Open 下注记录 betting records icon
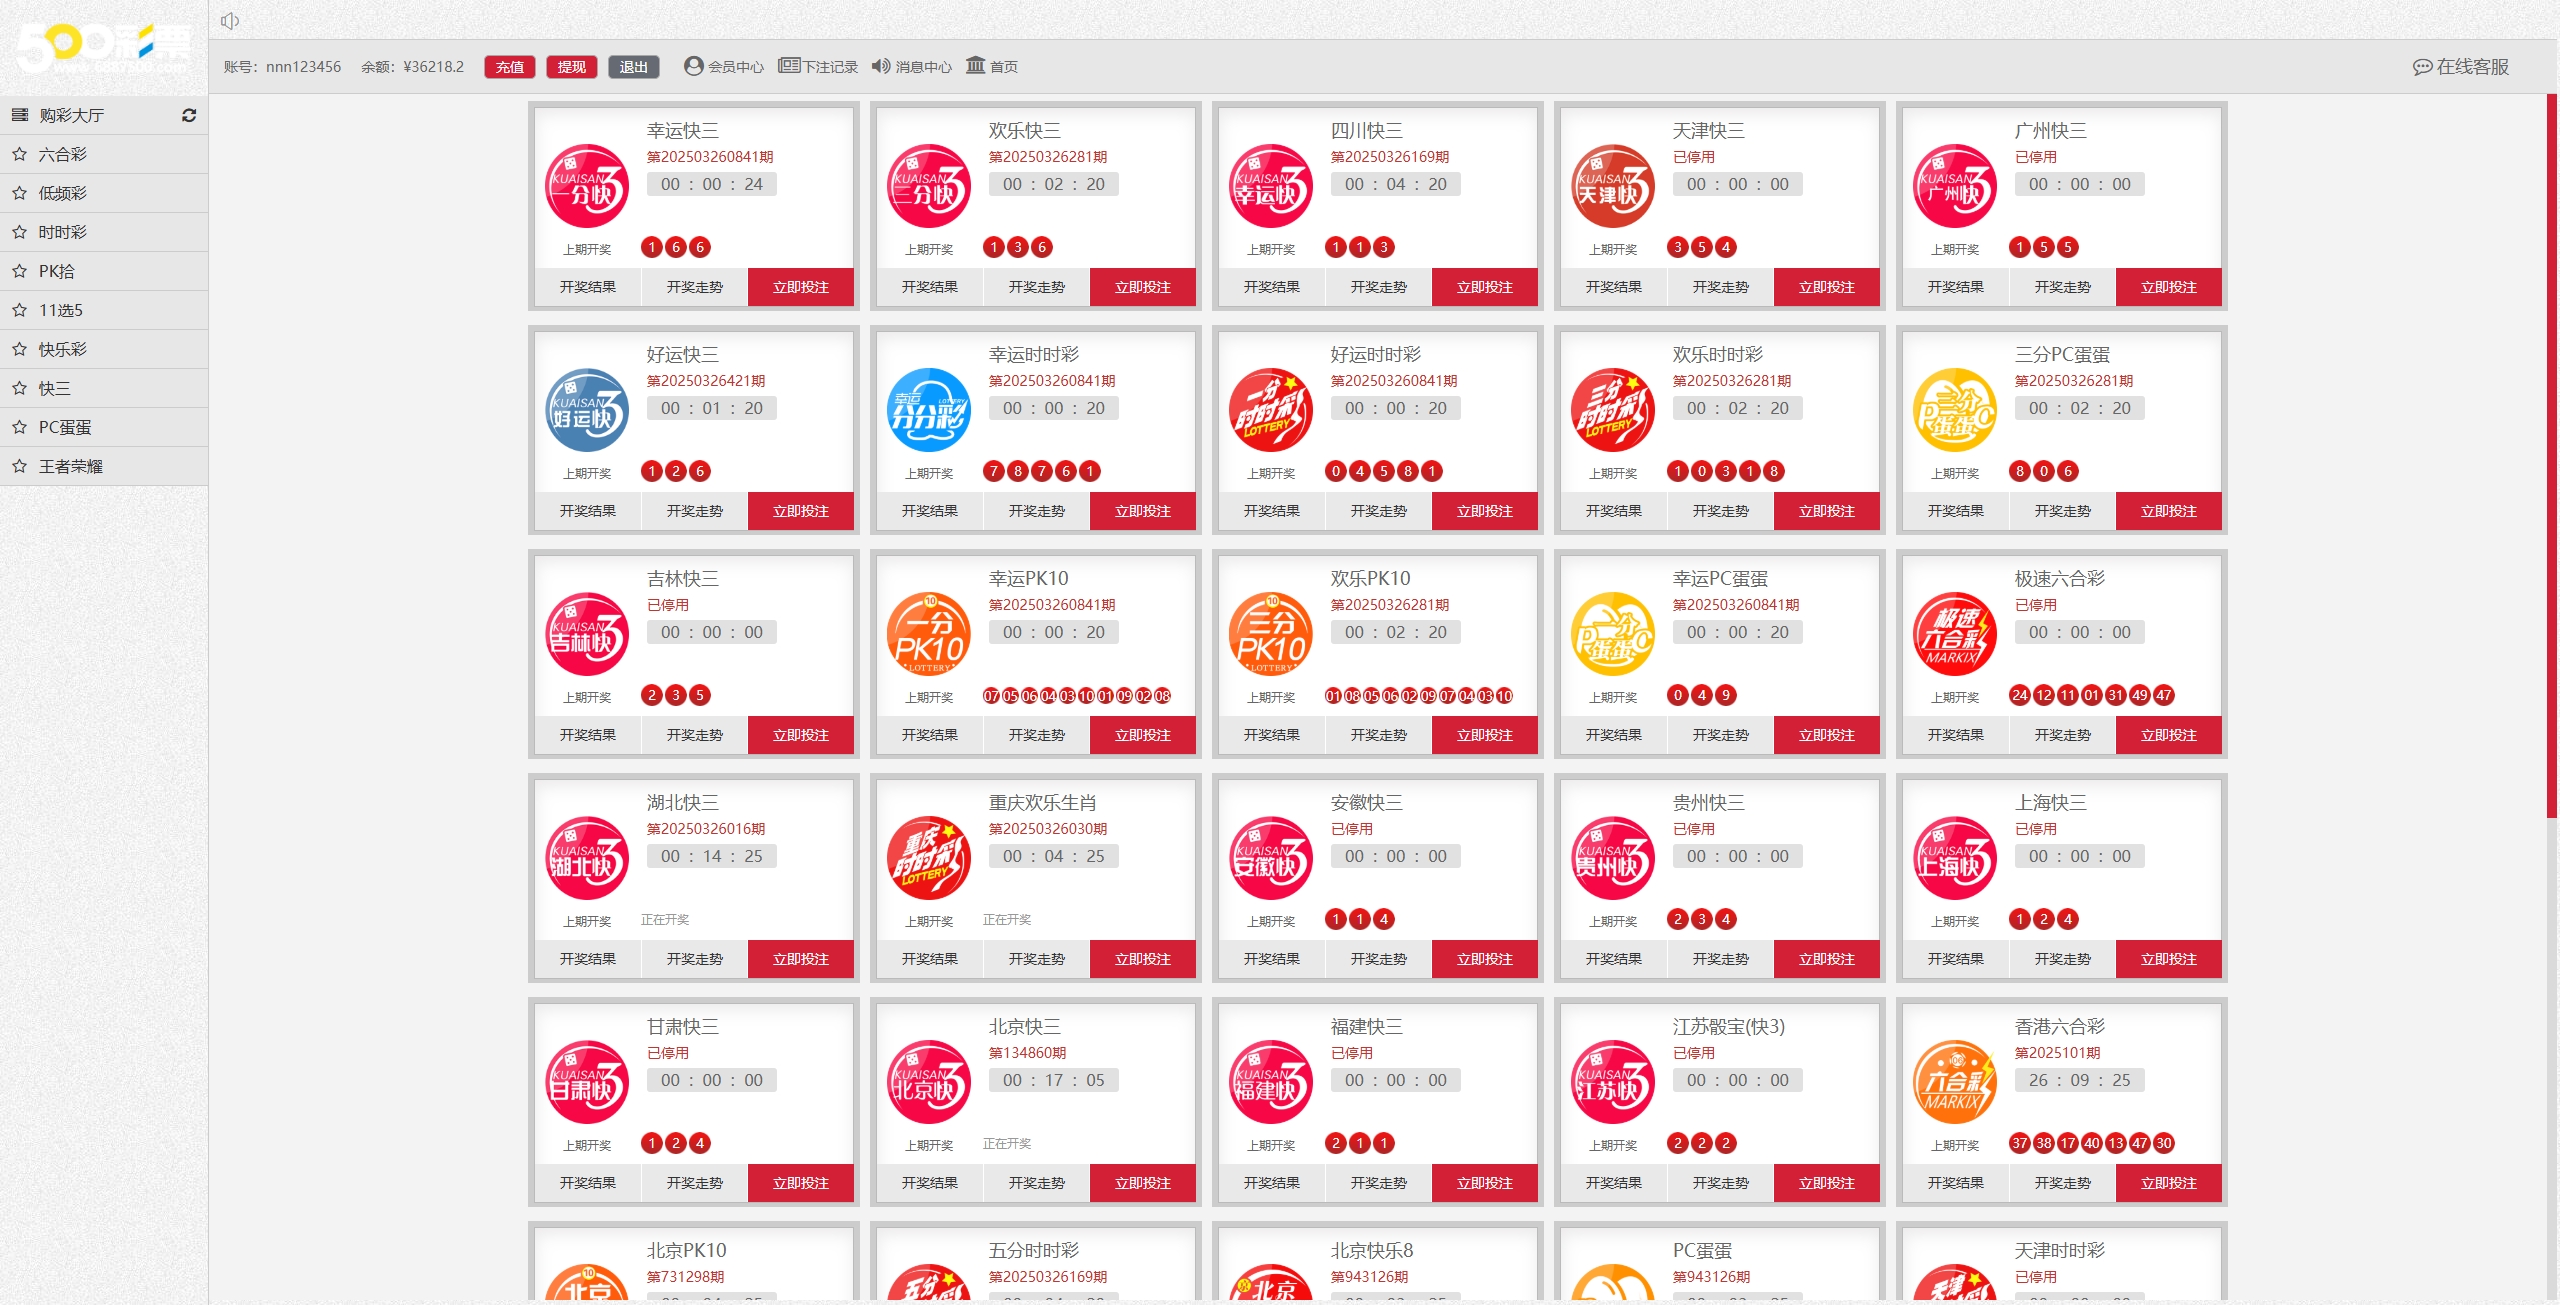The height and width of the screenshot is (1305, 2560). pos(789,66)
